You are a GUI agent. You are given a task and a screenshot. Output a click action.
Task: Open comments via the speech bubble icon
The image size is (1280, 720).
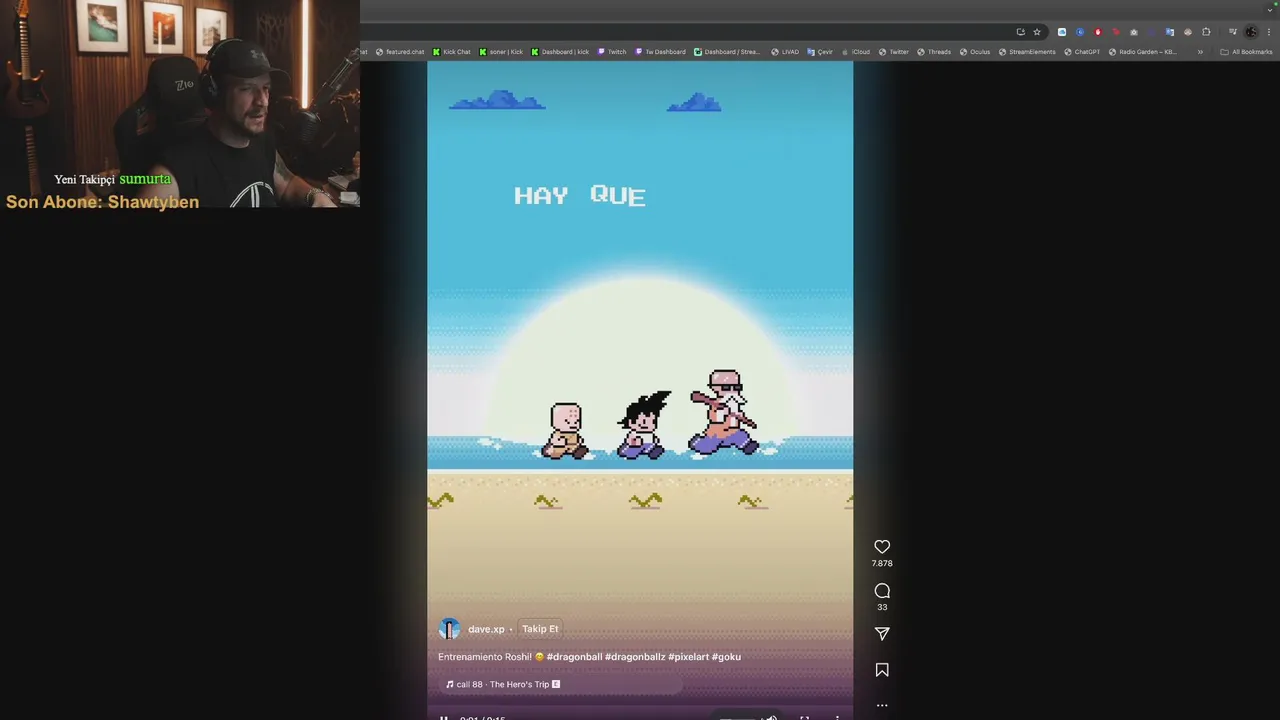pyautogui.click(x=882, y=591)
